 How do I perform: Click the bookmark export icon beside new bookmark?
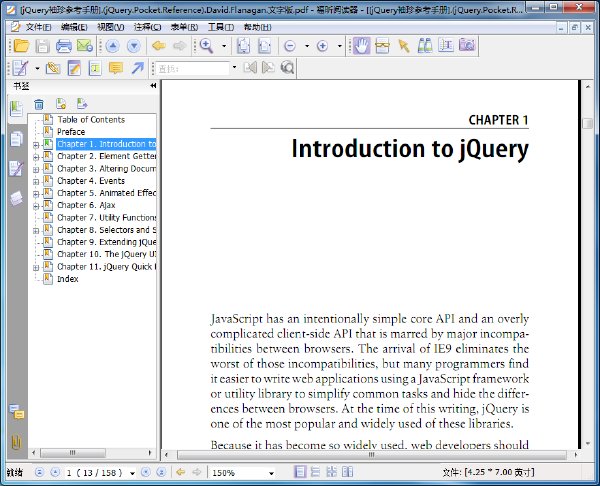(x=82, y=103)
